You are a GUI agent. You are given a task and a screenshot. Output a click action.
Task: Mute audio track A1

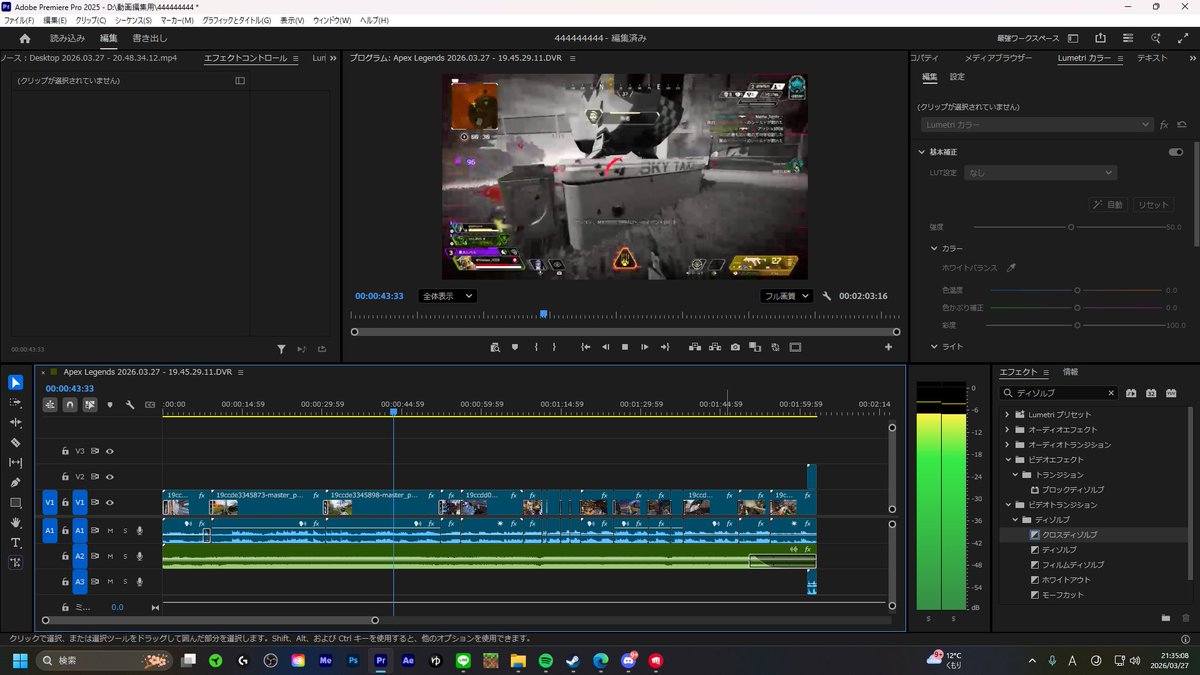pyautogui.click(x=110, y=530)
